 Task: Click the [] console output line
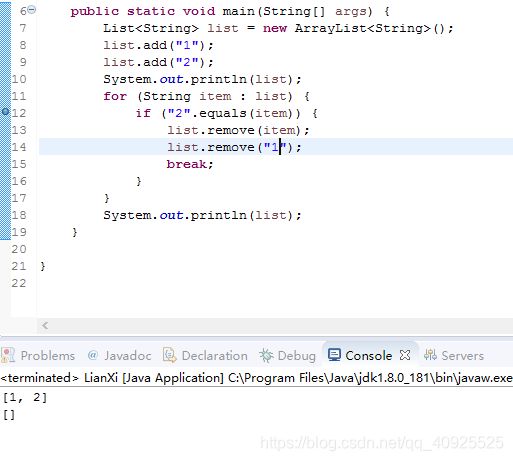point(9,414)
